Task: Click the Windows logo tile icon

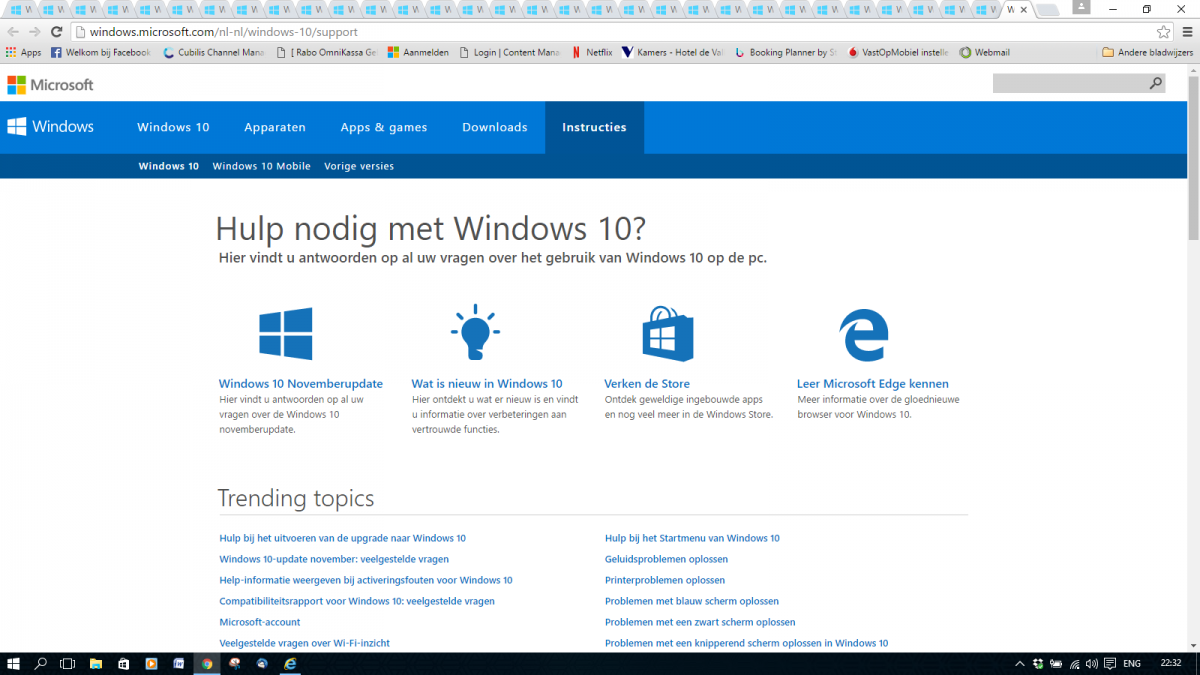Action: 286,333
